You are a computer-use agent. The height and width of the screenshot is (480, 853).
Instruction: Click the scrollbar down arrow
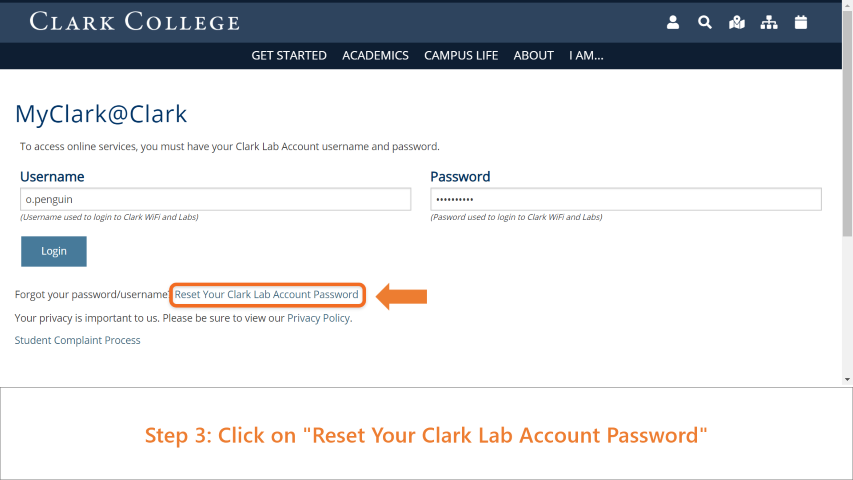click(848, 379)
